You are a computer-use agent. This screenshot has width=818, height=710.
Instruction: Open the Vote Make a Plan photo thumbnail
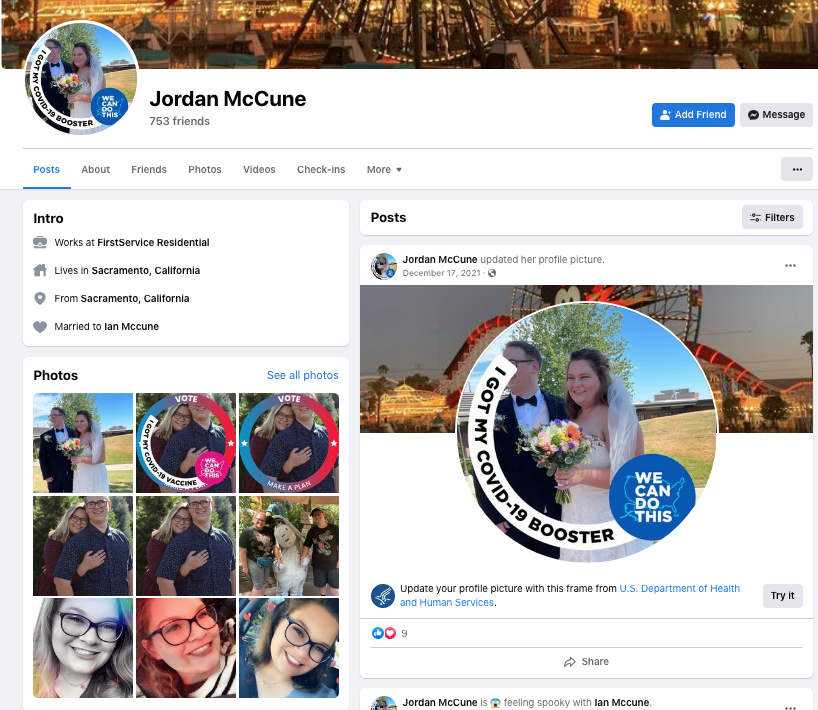click(289, 443)
